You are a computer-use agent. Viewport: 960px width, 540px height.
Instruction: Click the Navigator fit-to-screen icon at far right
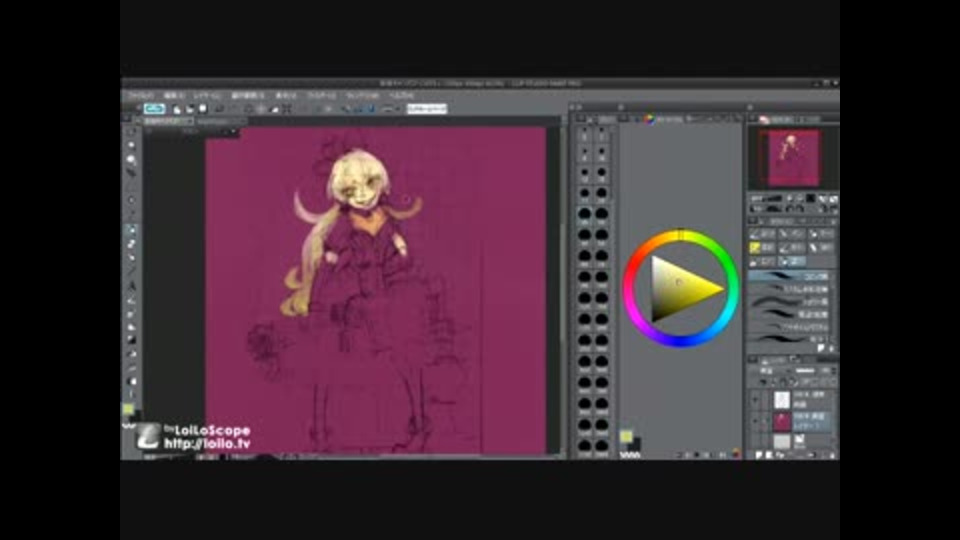[x=833, y=199]
